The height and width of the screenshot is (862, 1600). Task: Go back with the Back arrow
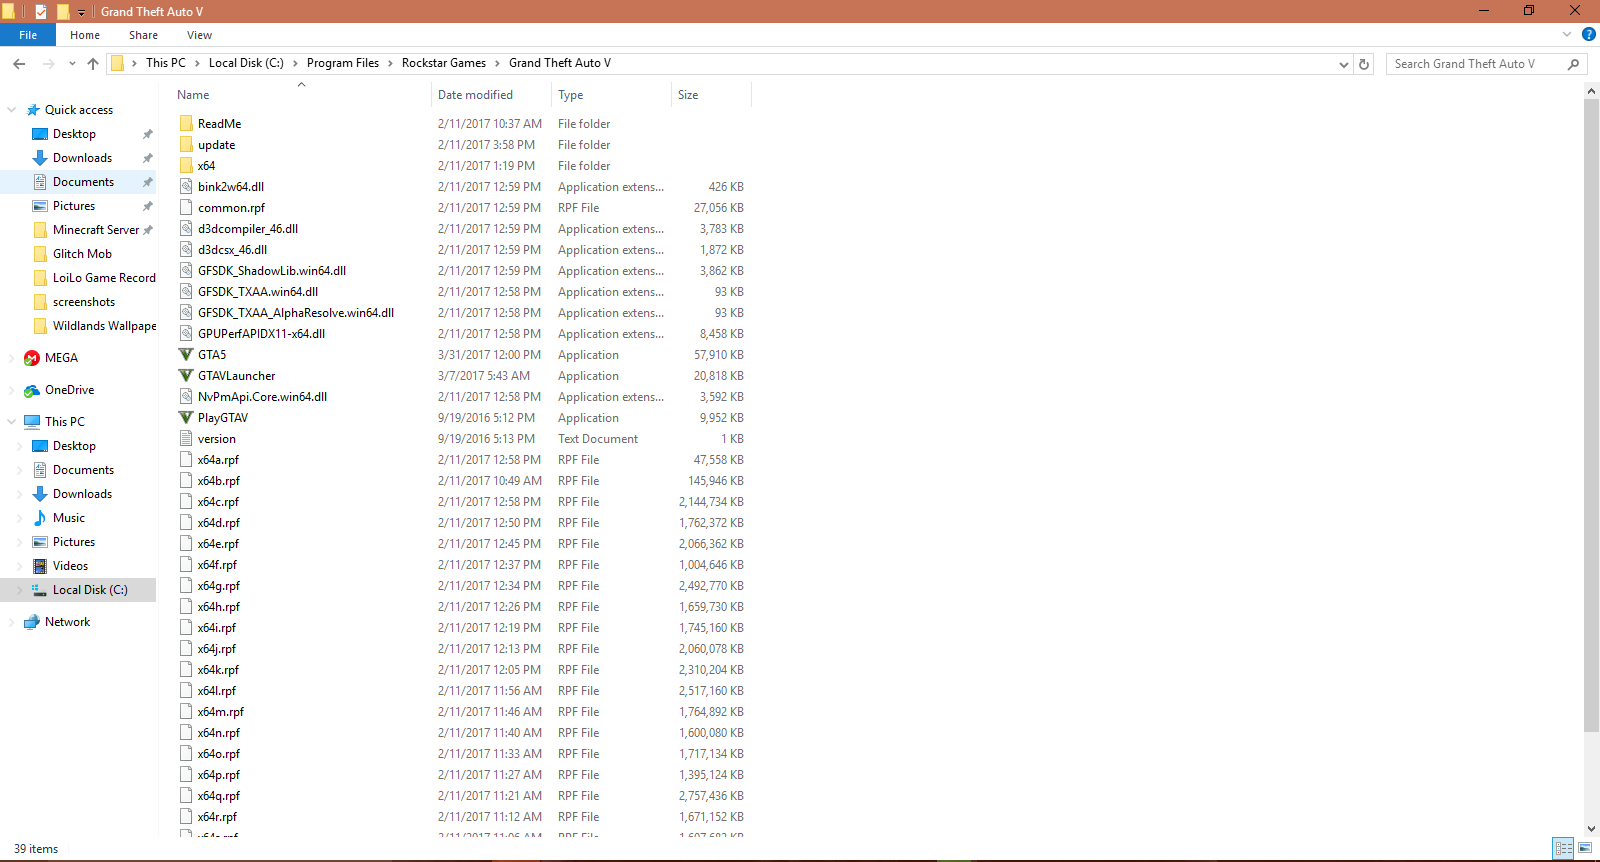[x=19, y=63]
